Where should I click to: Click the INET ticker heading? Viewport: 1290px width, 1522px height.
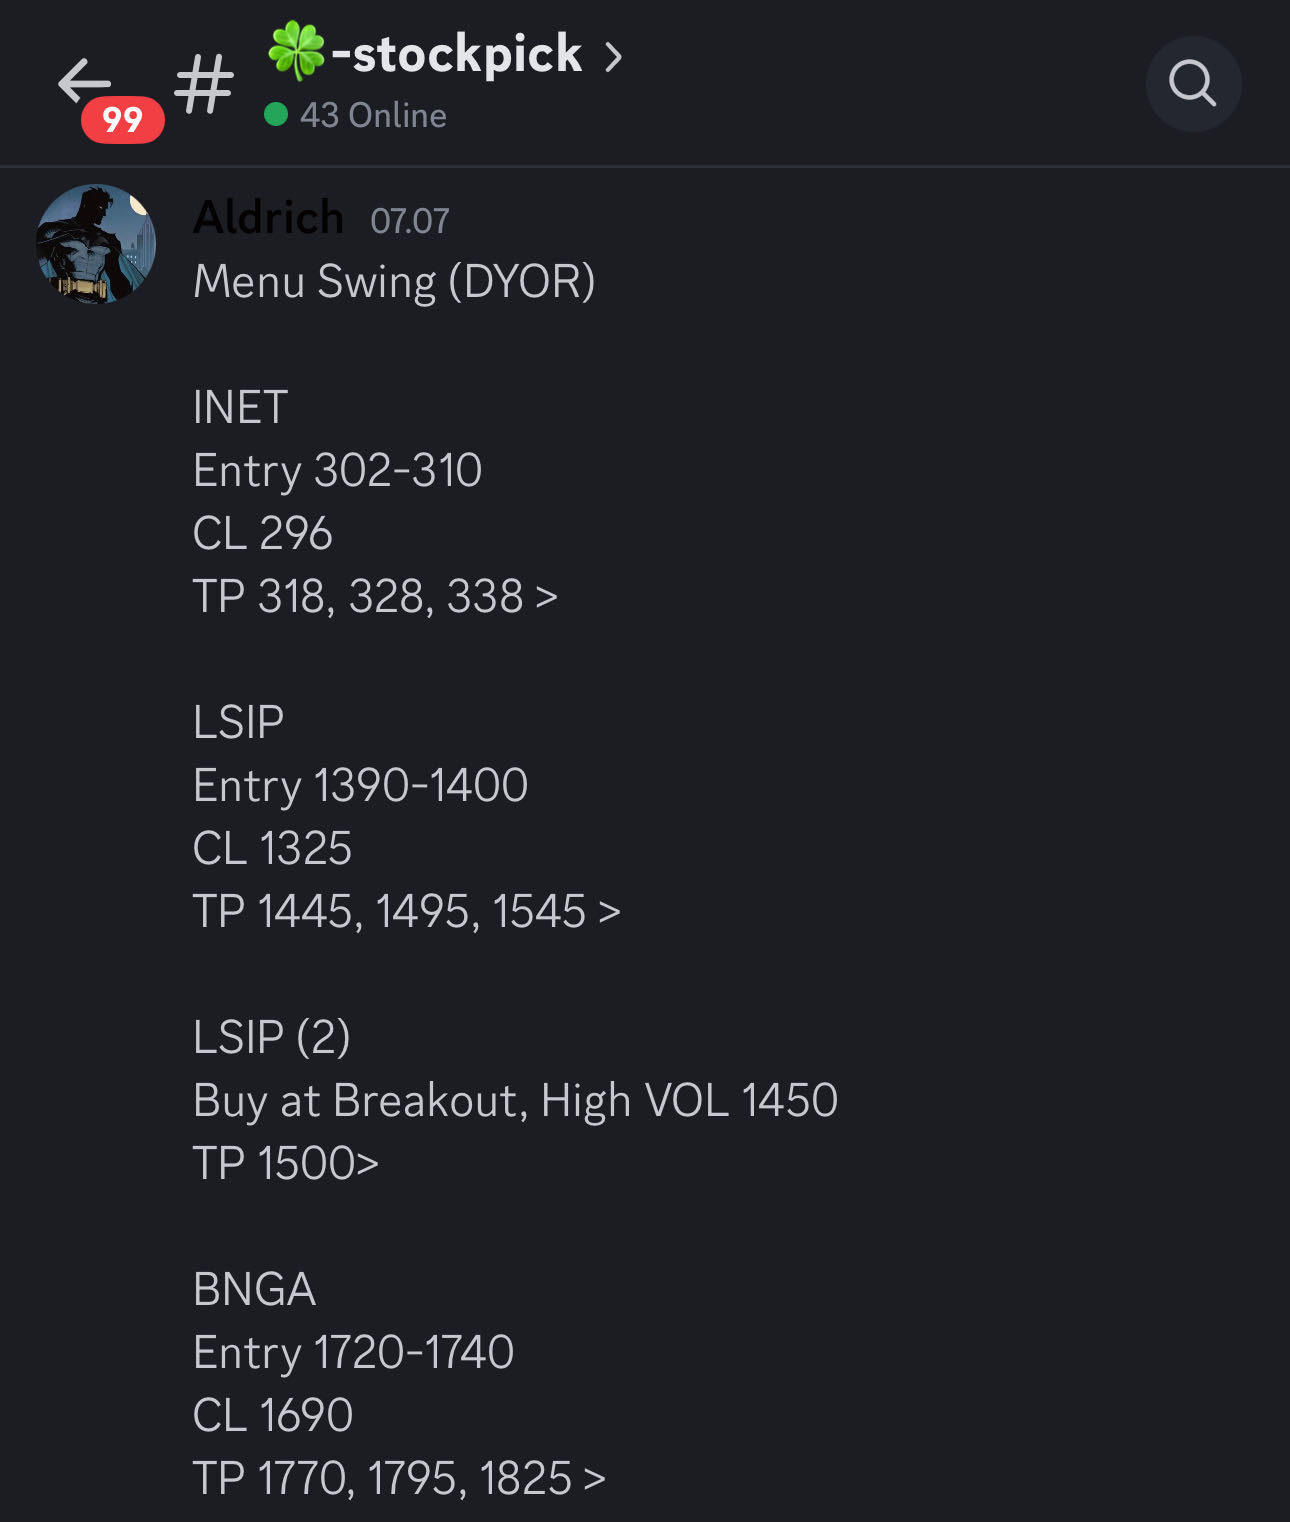240,408
